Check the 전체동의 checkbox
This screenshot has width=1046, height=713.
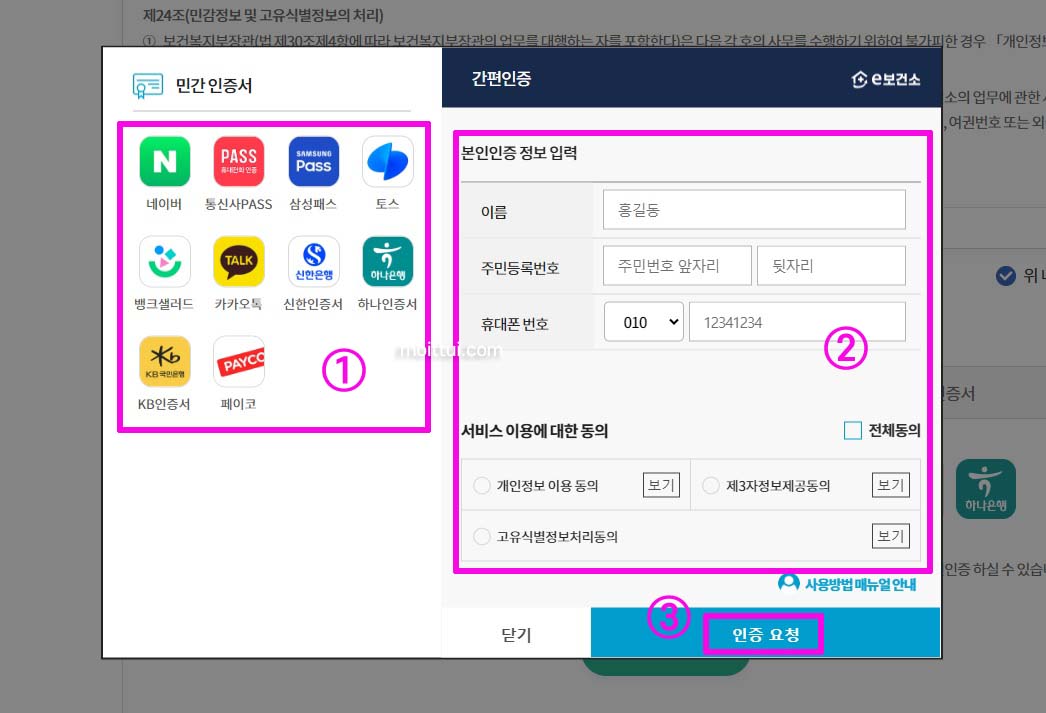point(853,429)
